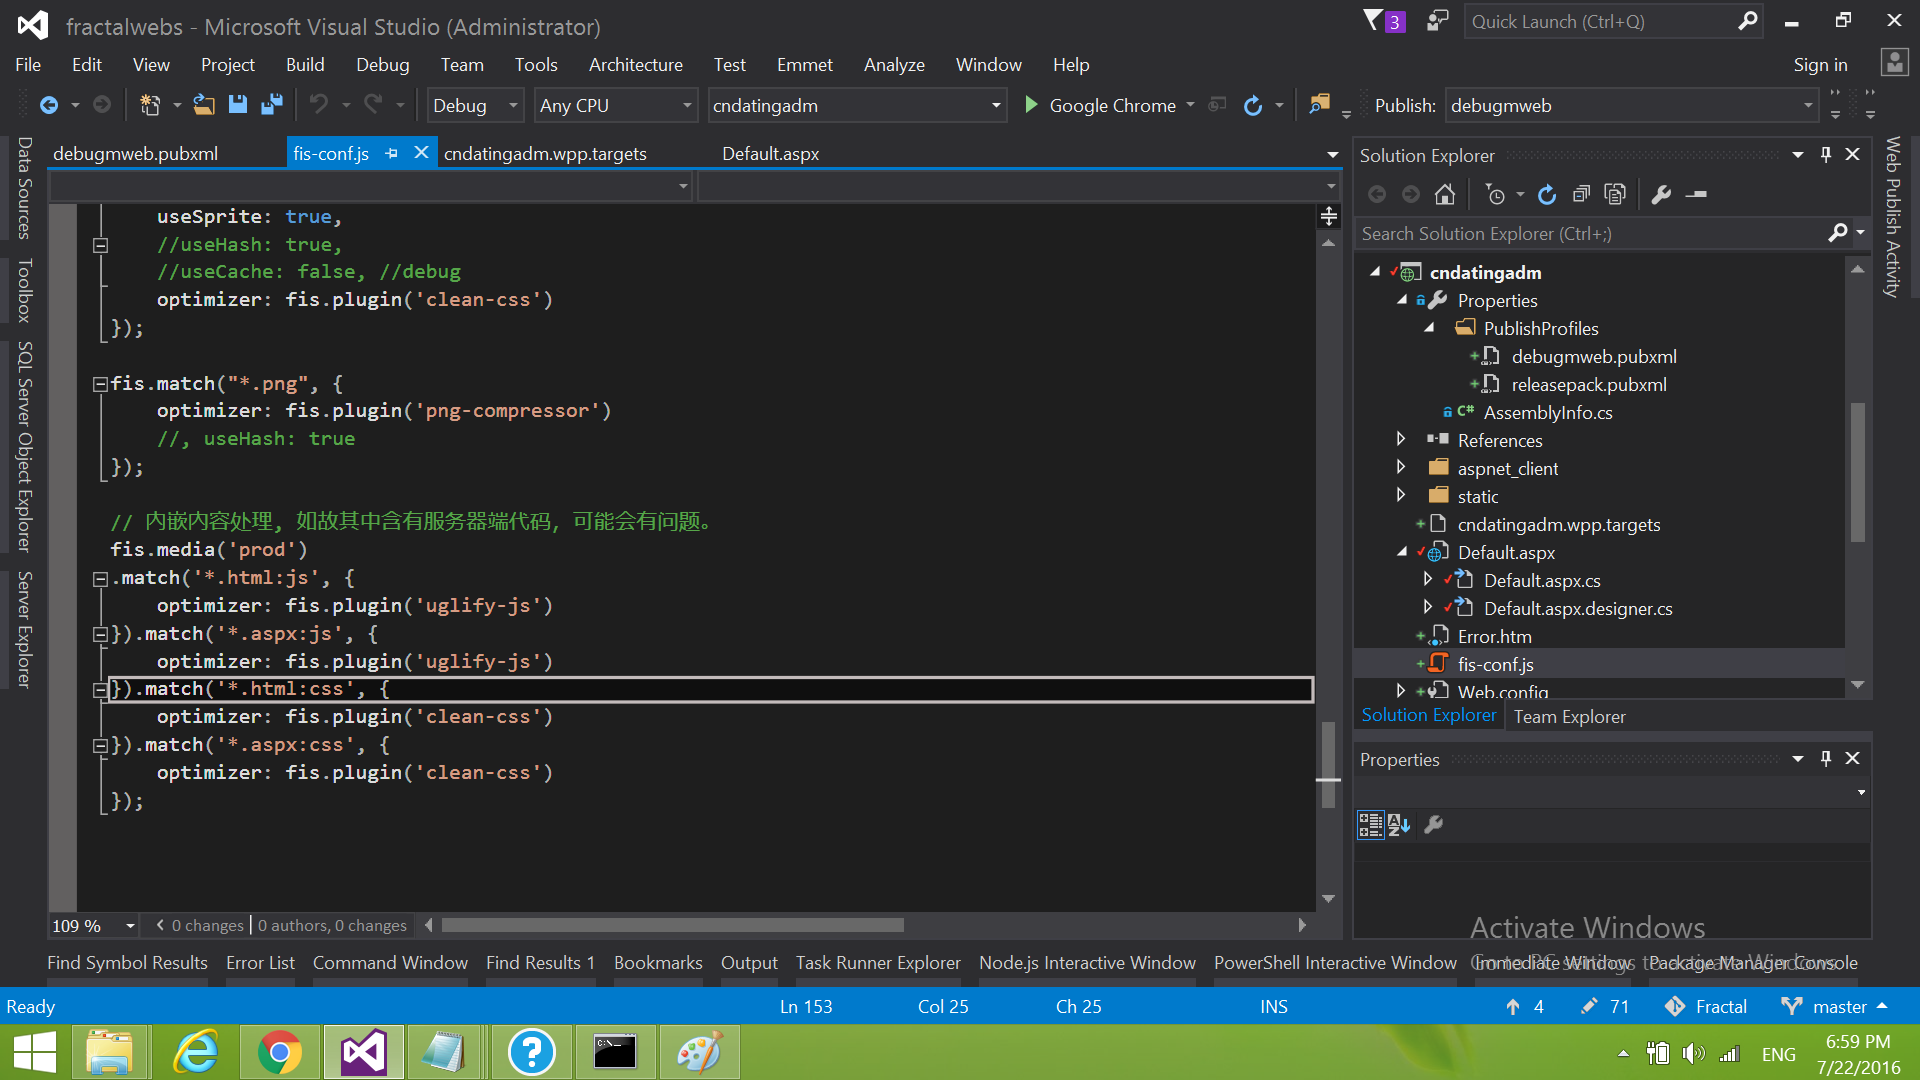1920x1080 pixels.
Task: Click the Find in Files folder icon
Action: click(1320, 102)
